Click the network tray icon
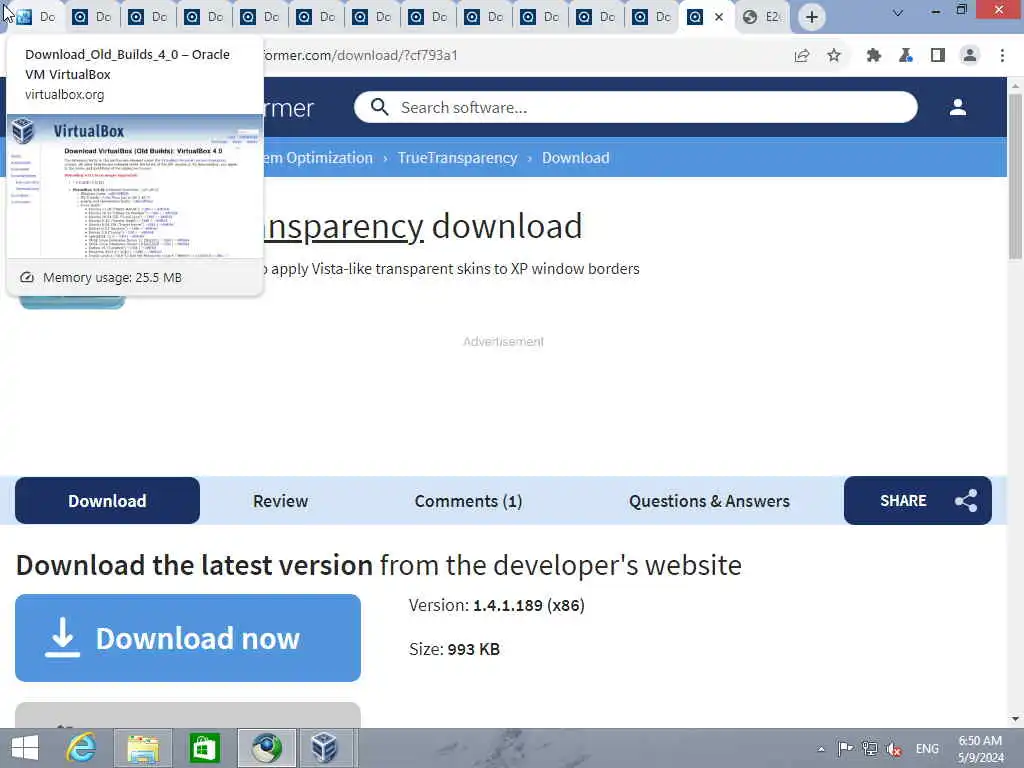1024x768 pixels. coord(870,749)
